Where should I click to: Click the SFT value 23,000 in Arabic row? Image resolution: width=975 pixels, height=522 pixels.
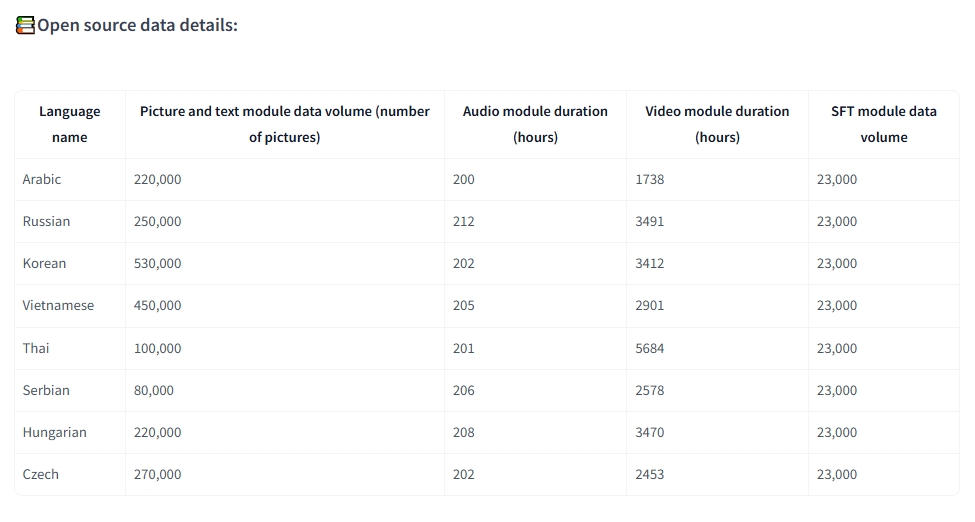[837, 179]
